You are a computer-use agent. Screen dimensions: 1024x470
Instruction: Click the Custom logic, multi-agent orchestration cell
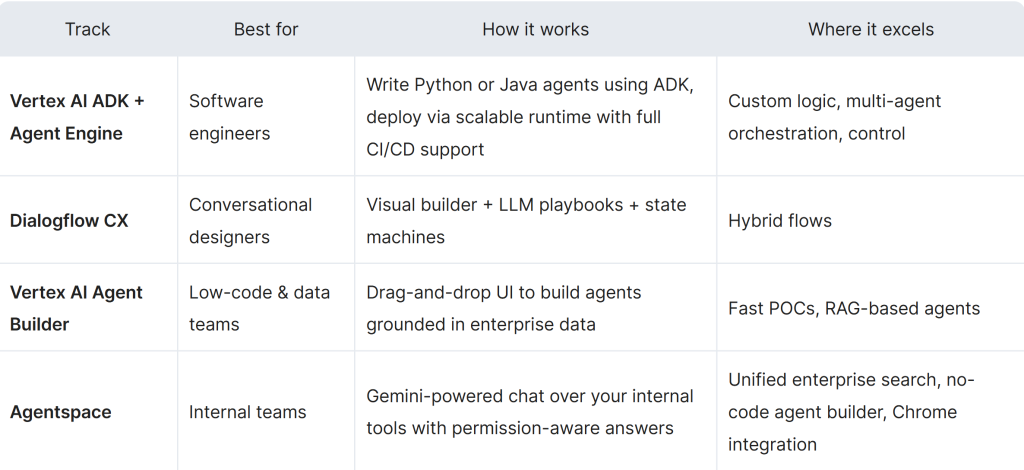[x=871, y=117]
